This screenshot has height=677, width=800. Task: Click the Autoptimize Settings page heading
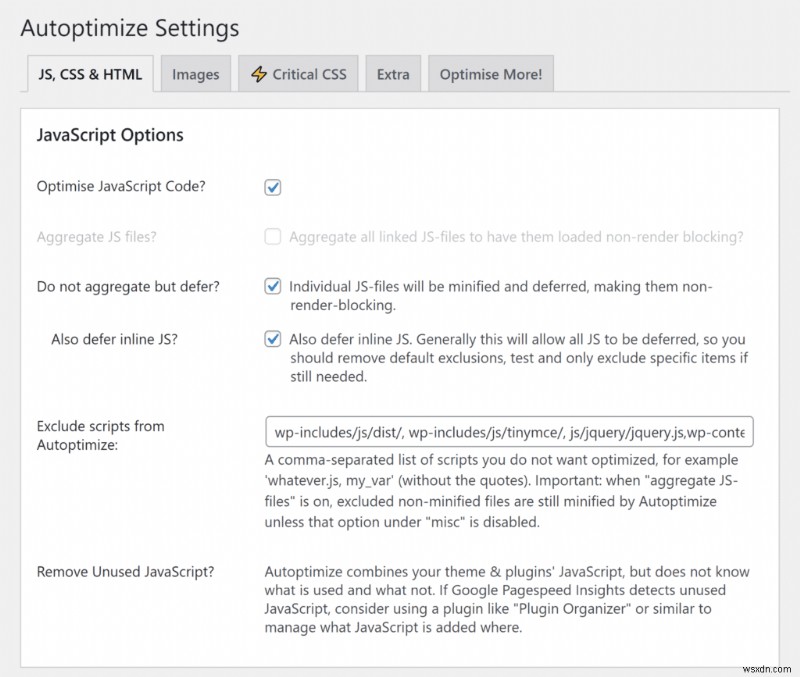coord(130,27)
